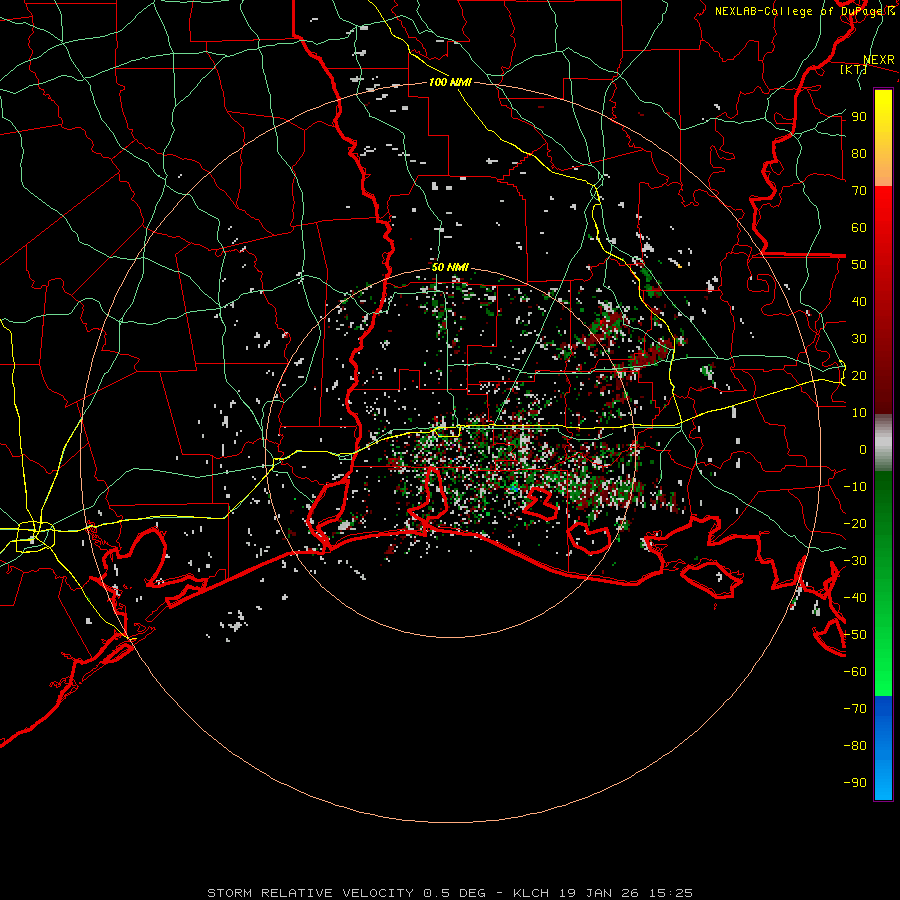Select the 100 NMI range ring label

[x=450, y=82]
